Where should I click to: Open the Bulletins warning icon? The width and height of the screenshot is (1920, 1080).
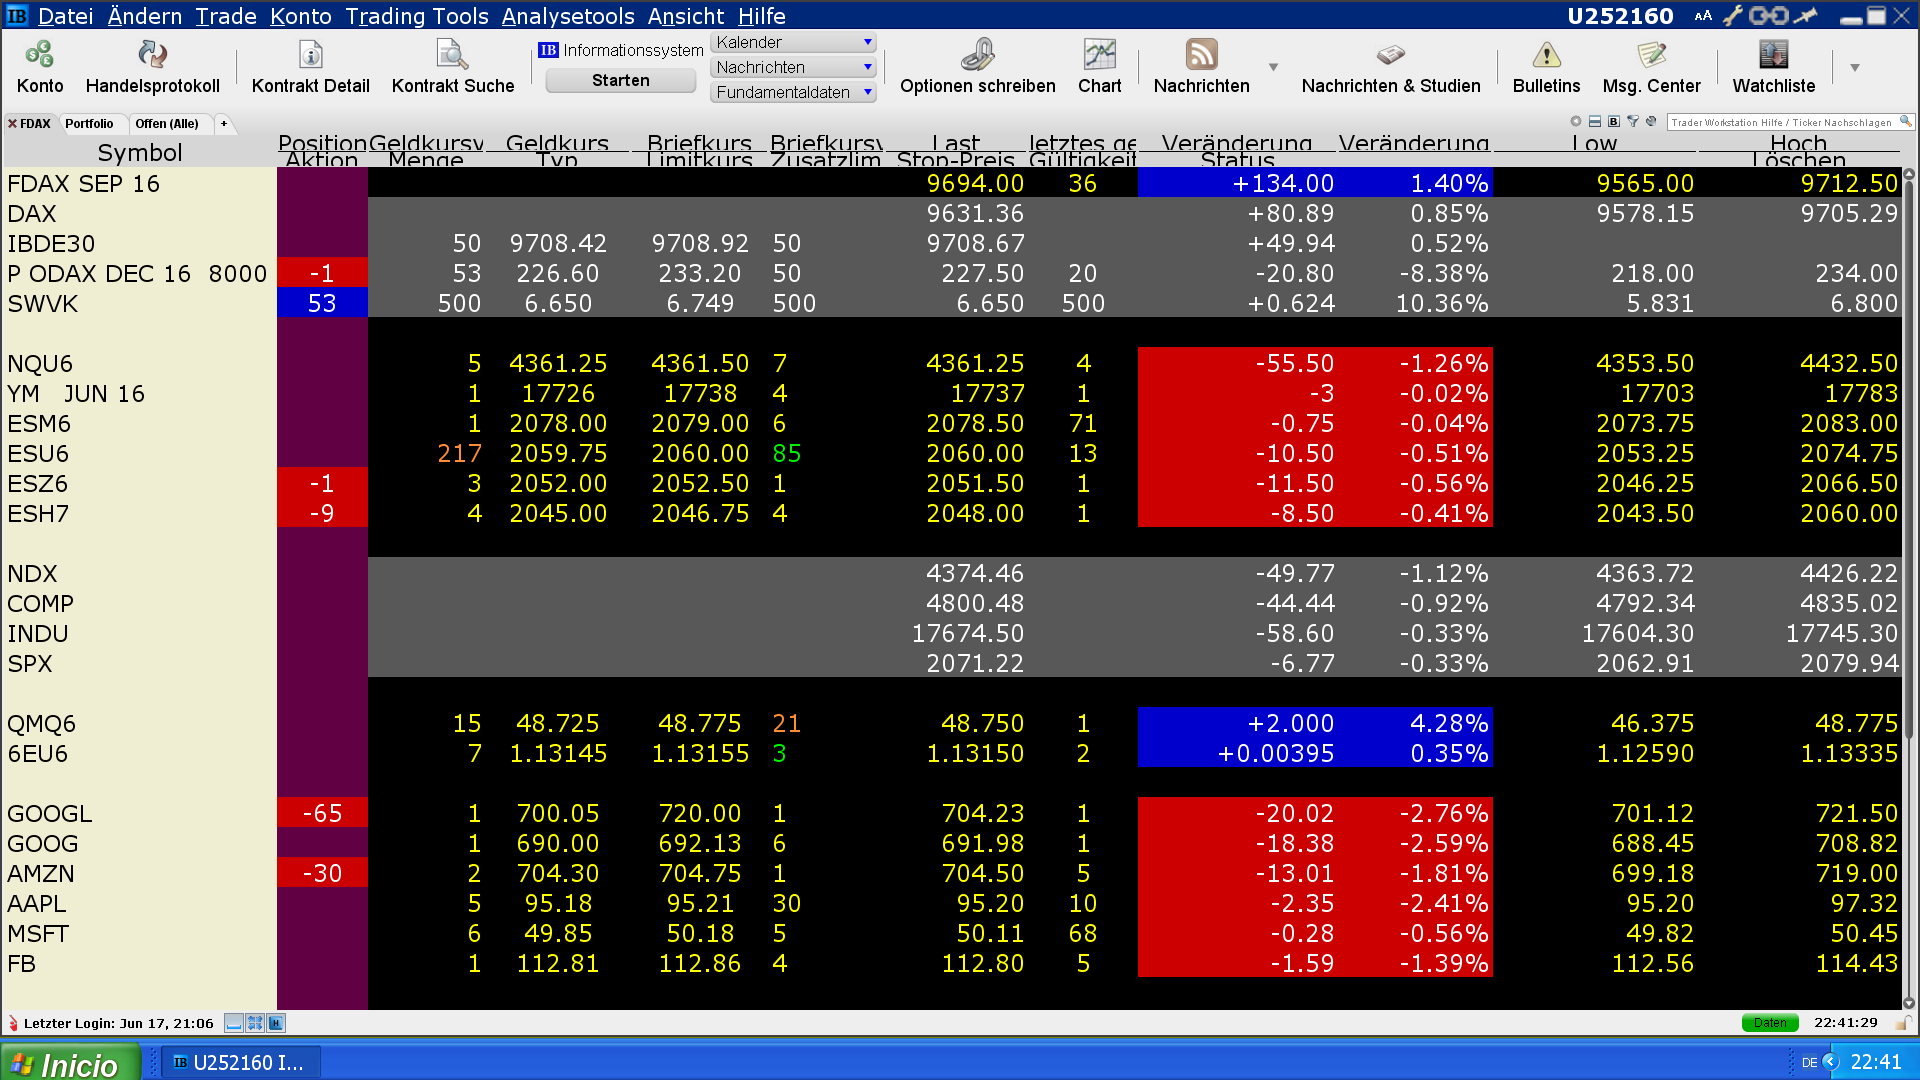point(1546,55)
